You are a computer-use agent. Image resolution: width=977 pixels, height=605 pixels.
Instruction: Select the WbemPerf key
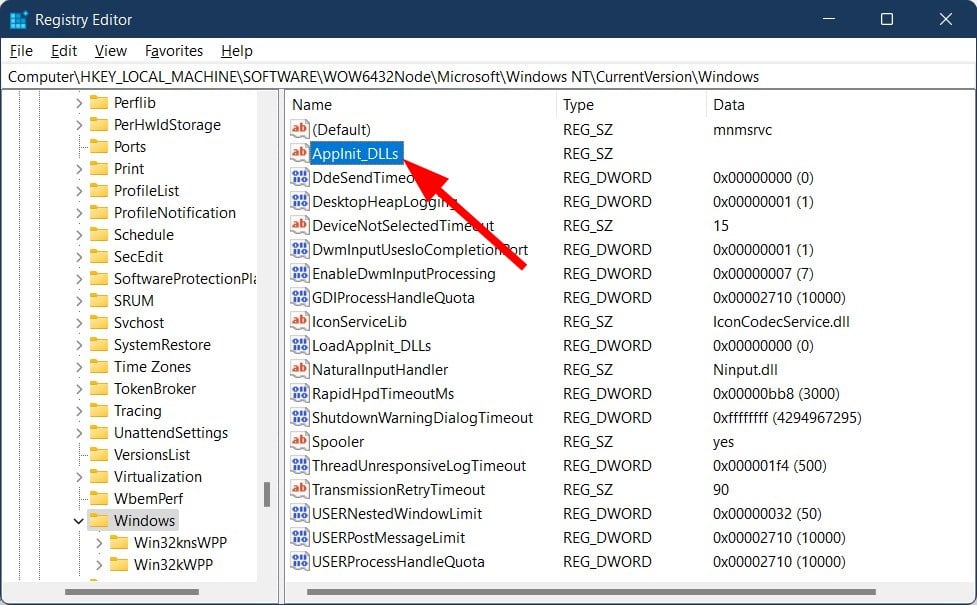[x=148, y=498]
